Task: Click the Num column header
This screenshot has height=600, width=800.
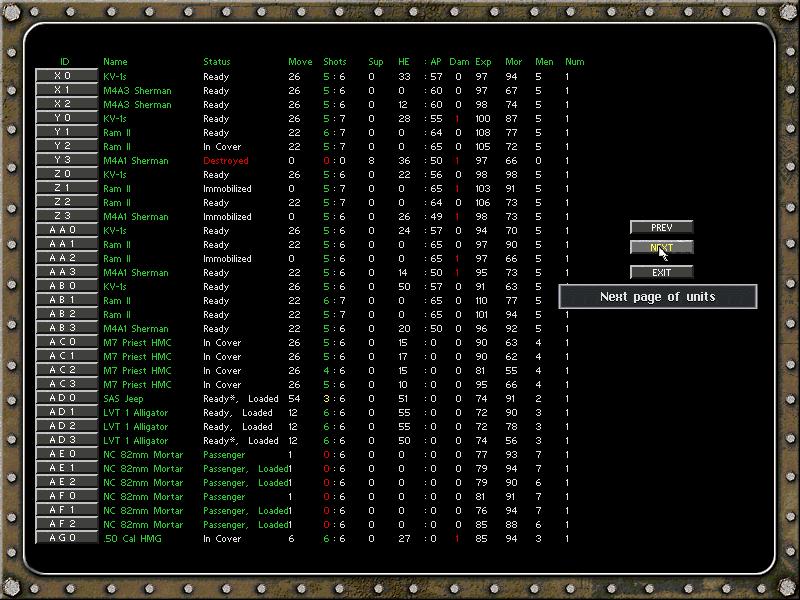Action: coord(574,62)
